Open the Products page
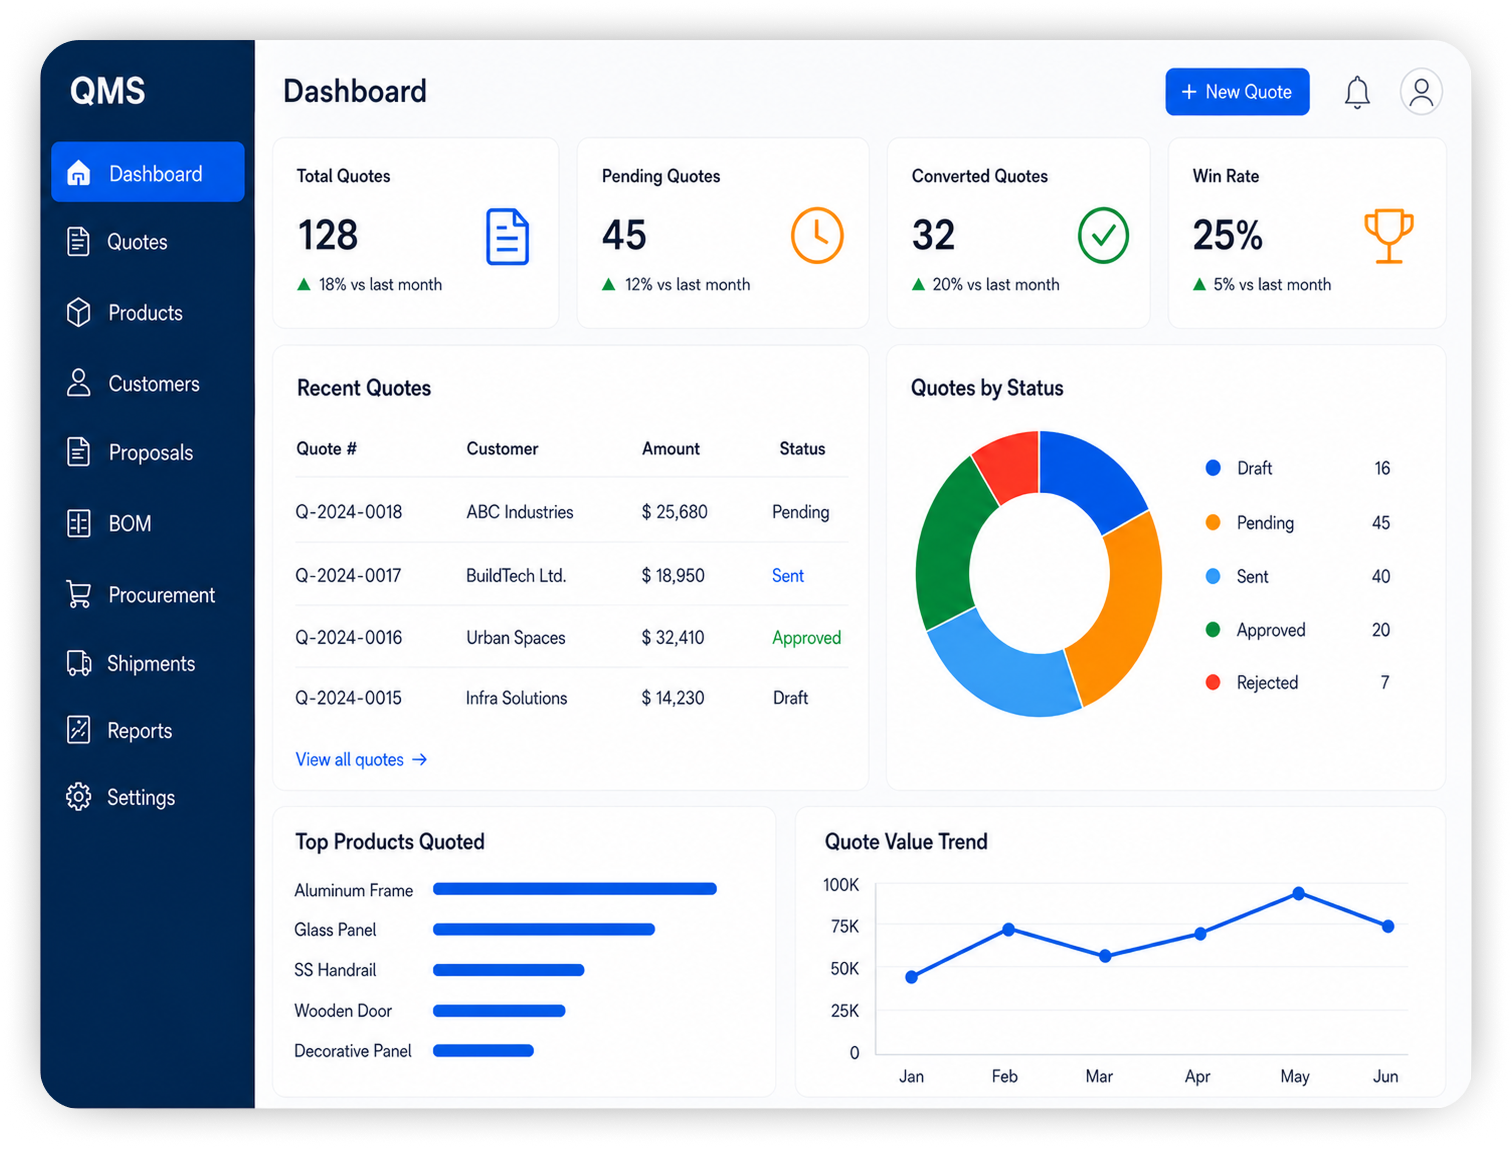The image size is (1512, 1149). tap(145, 313)
